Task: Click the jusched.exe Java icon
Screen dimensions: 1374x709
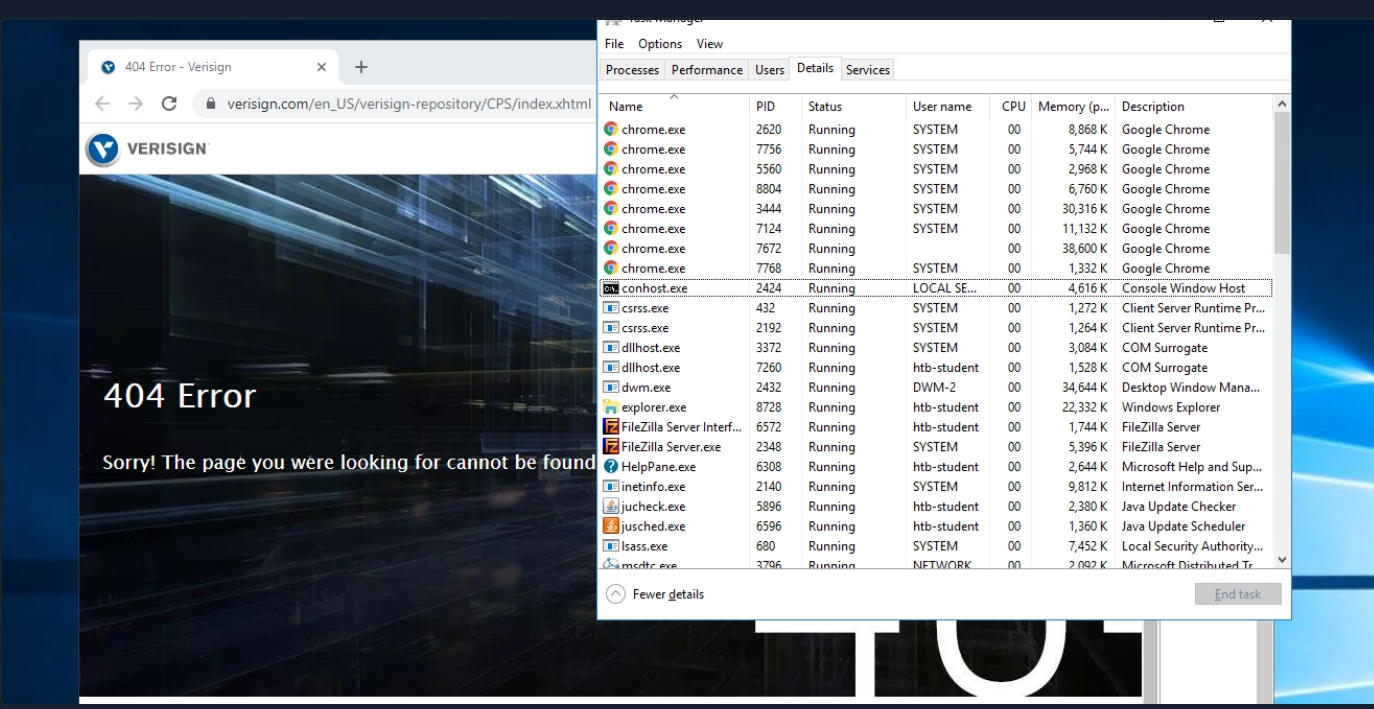Action: [611, 526]
